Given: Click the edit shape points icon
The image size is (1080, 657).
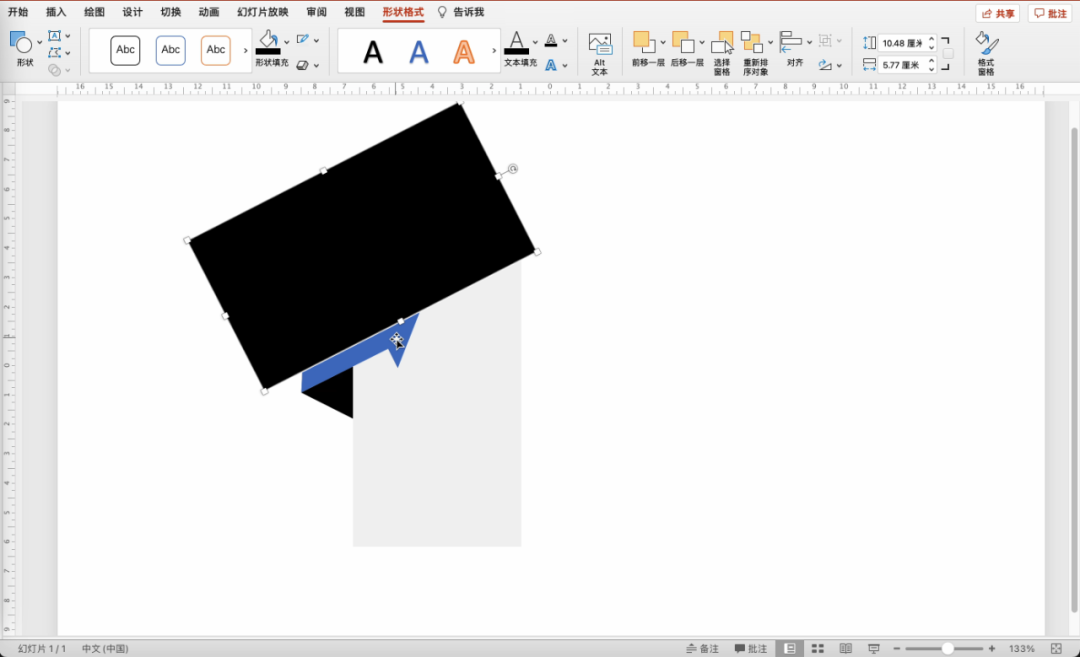Looking at the screenshot, I should click(54, 52).
